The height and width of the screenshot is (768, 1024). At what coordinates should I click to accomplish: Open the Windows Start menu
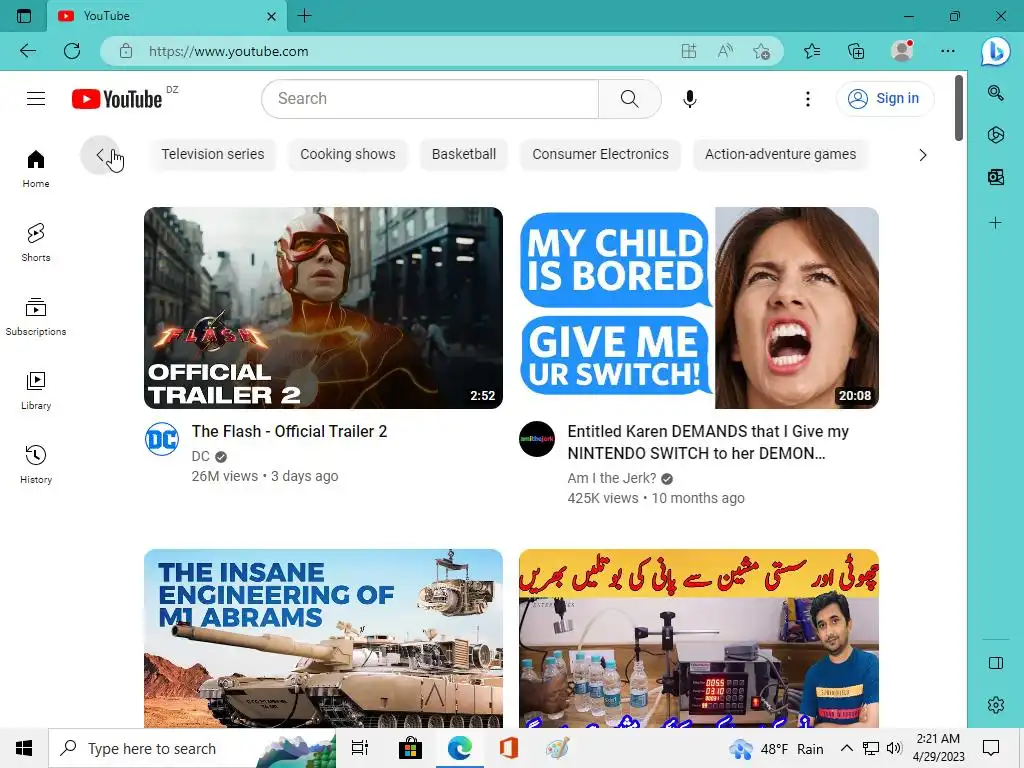coord(24,748)
